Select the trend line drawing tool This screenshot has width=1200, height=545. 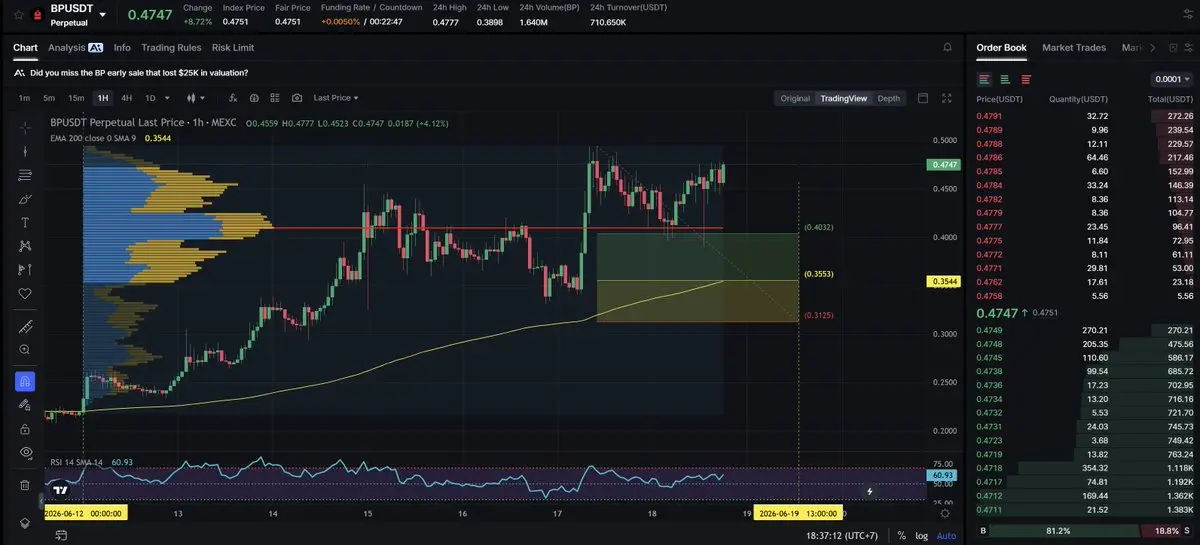(25, 152)
